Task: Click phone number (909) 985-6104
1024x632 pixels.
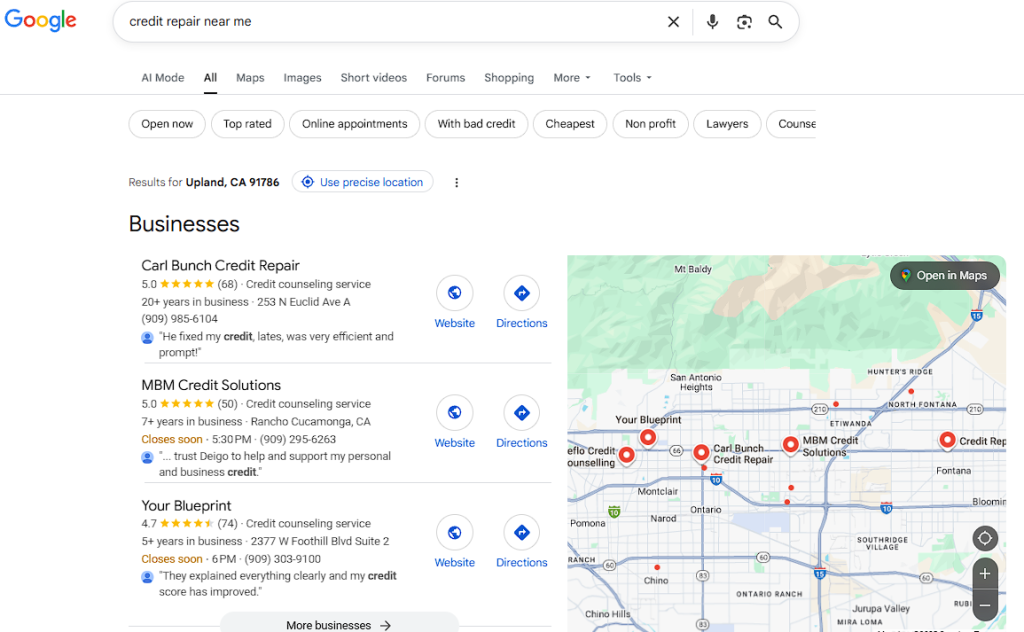Action: (180, 319)
